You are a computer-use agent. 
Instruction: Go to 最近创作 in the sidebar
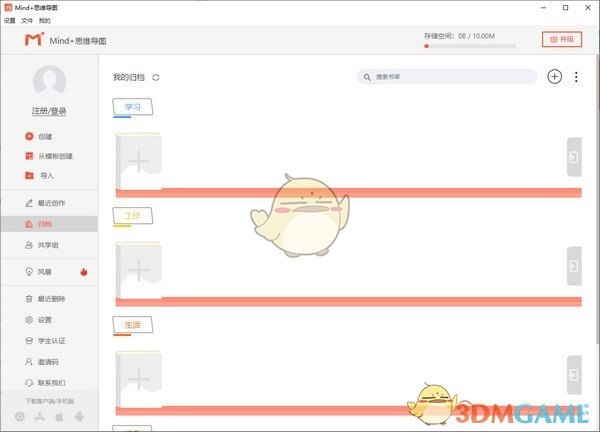(45, 203)
